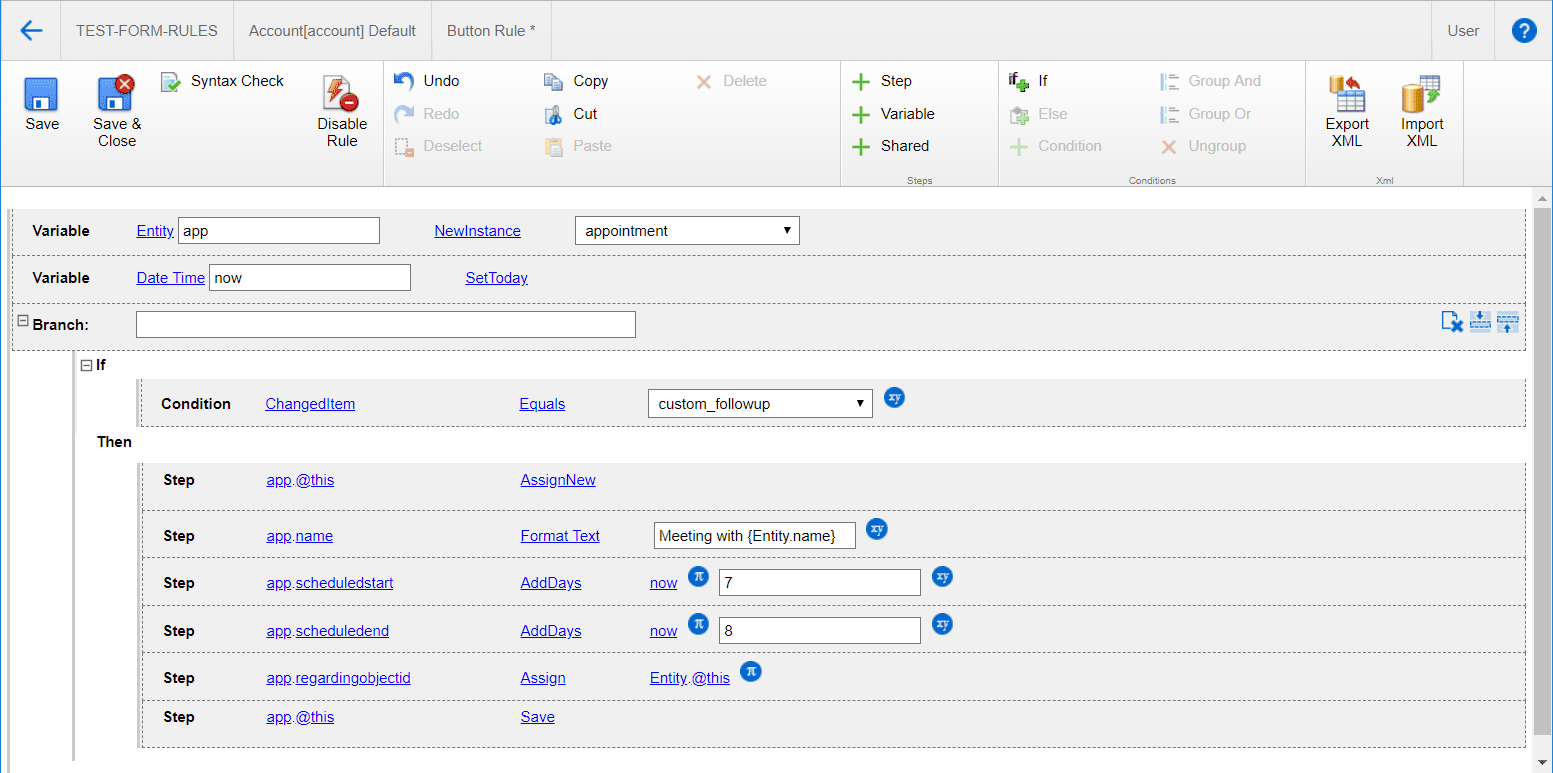Click xy icon next to custom_followup dropdown
This screenshot has height=773, width=1553.
click(x=895, y=397)
